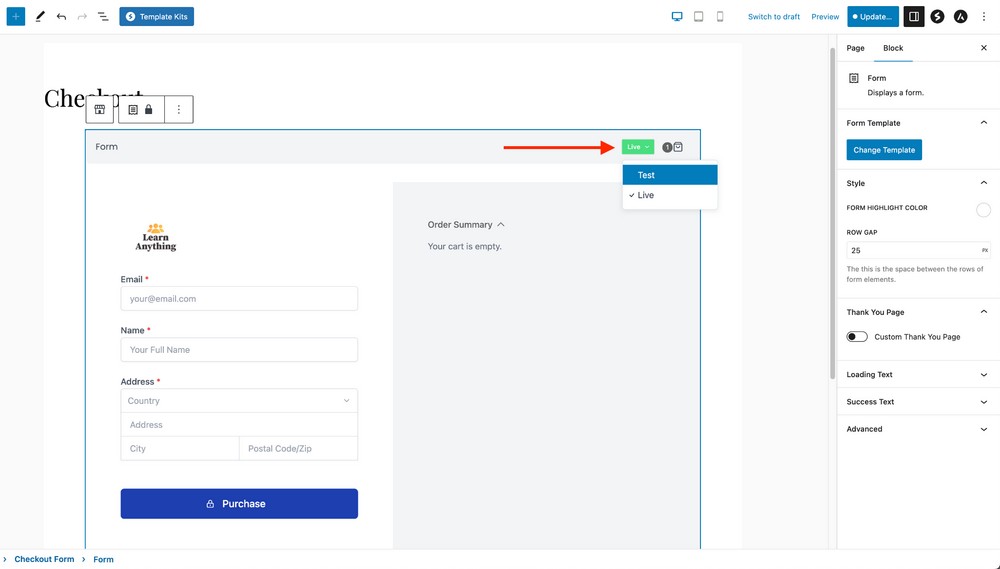Toggle Custom Thank You Page switch
The width and height of the screenshot is (1000, 569).
coord(857,337)
